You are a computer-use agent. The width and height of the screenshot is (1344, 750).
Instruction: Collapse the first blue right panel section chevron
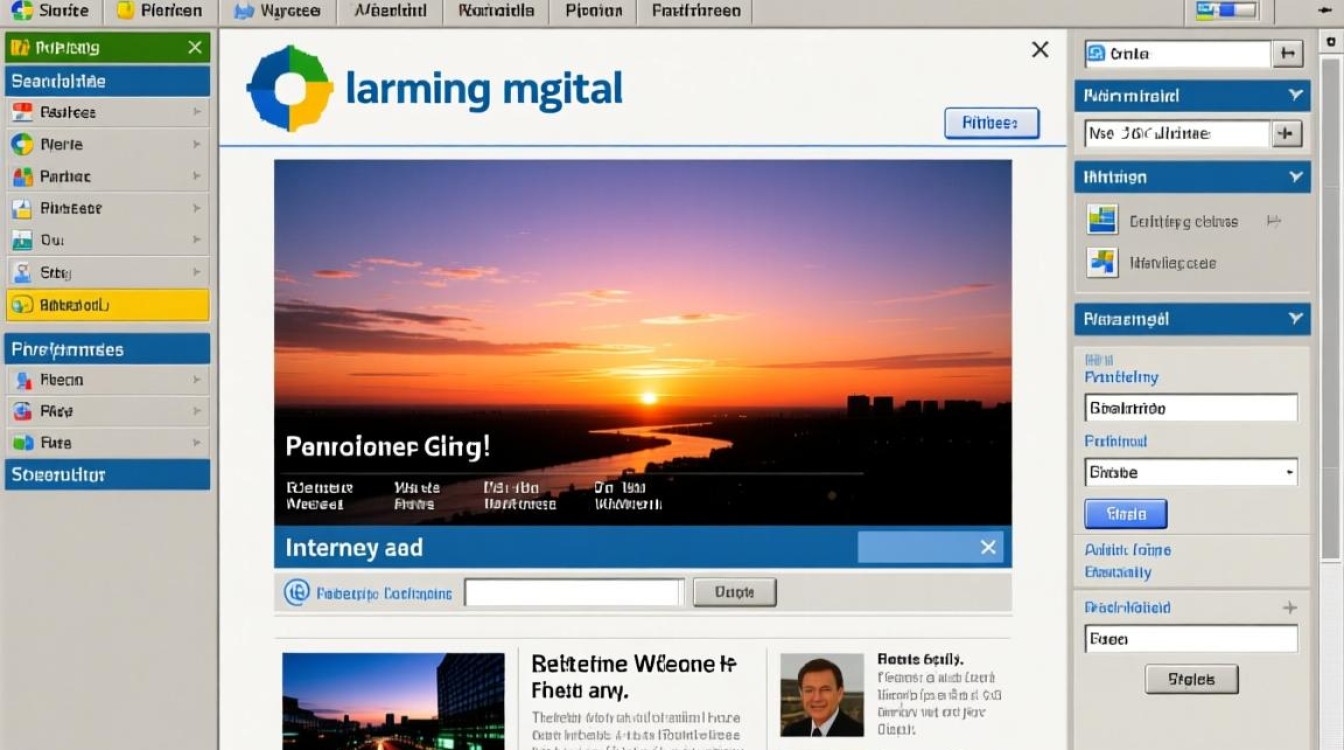click(x=1296, y=96)
